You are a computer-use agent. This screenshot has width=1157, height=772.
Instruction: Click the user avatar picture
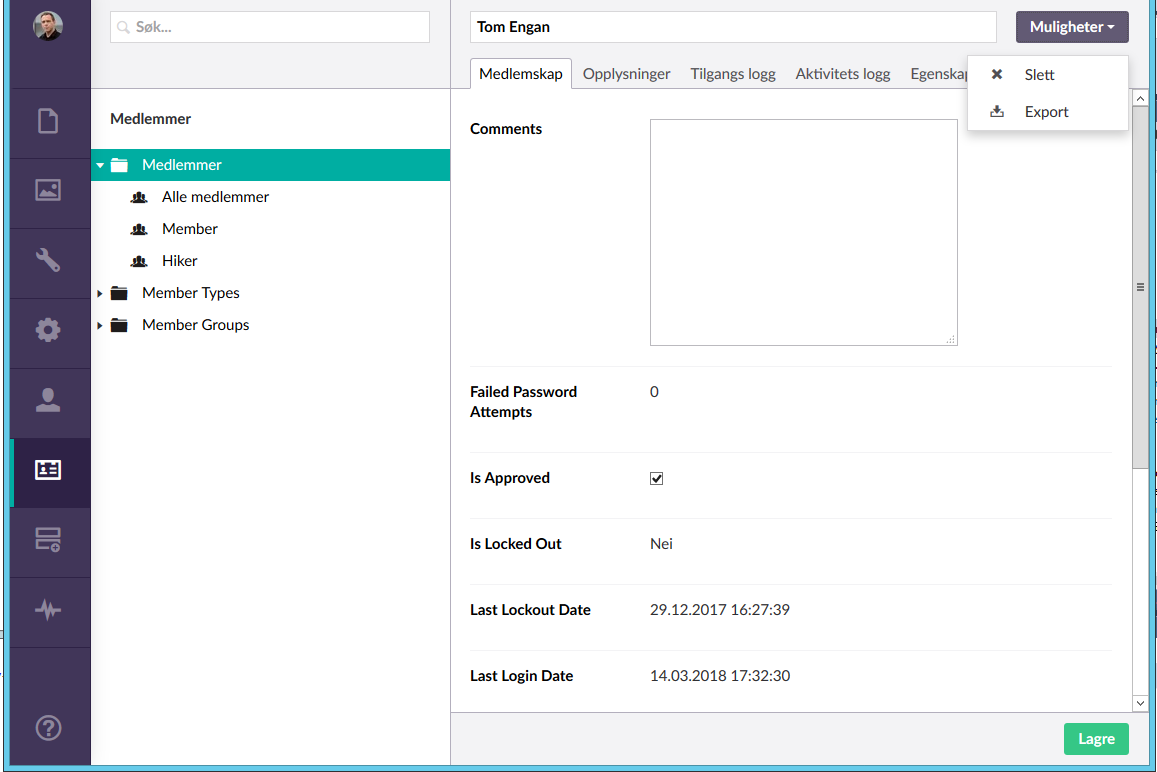pos(48,27)
